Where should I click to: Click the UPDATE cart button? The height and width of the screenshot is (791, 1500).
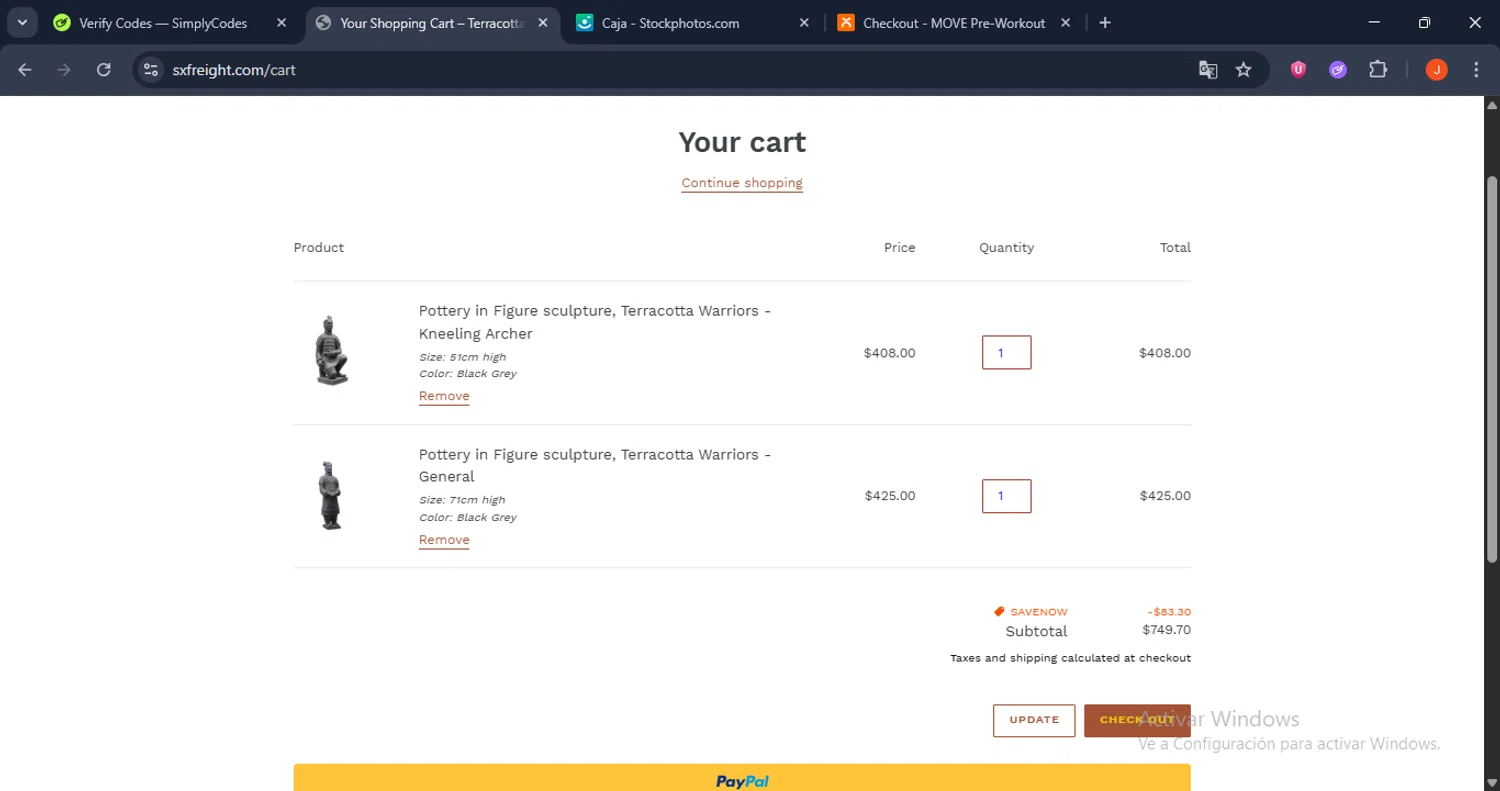tap(1034, 720)
